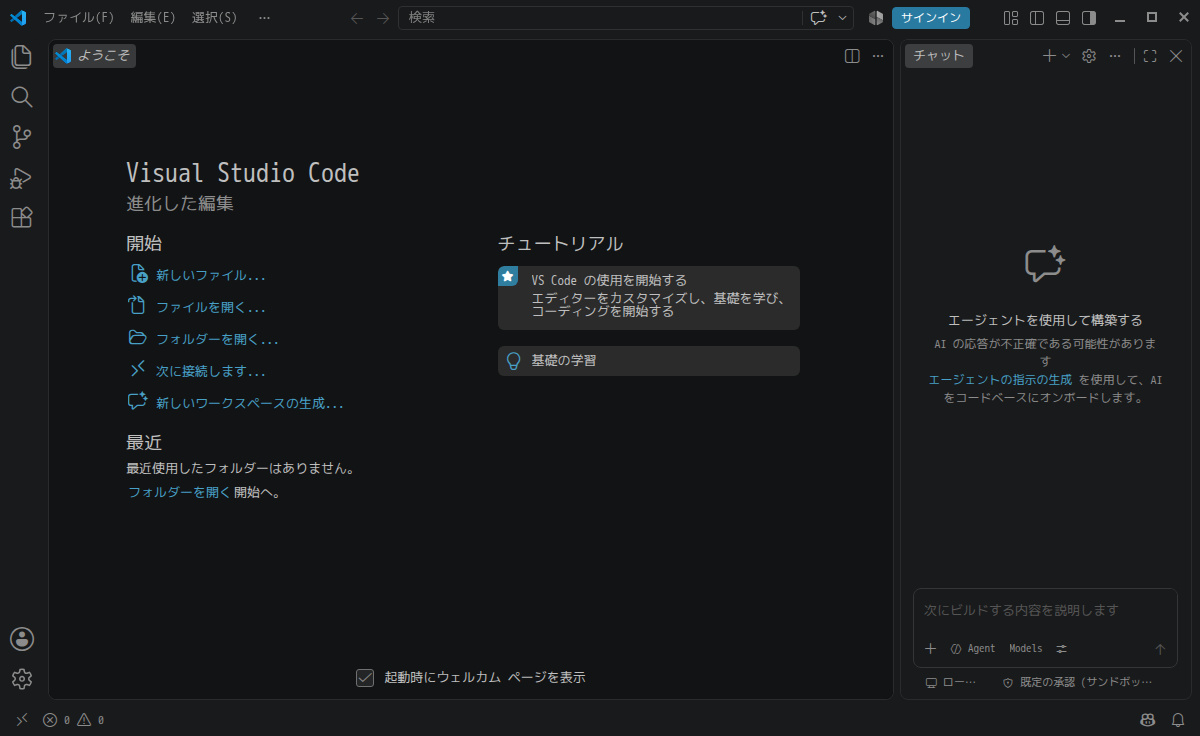Split the editor to the right

pos(852,56)
